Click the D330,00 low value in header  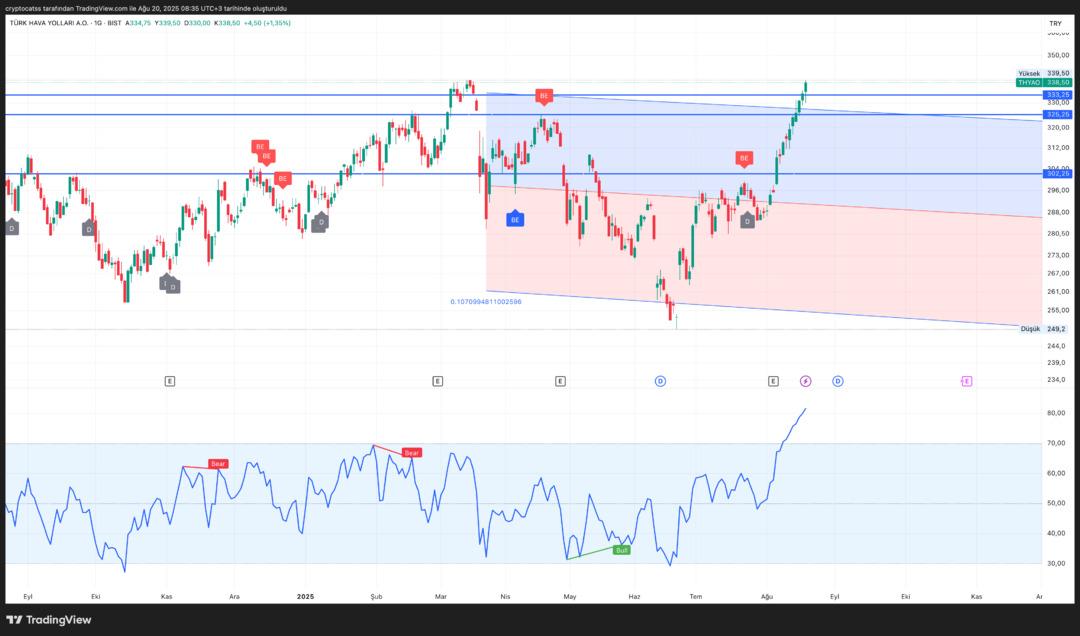tap(197, 23)
